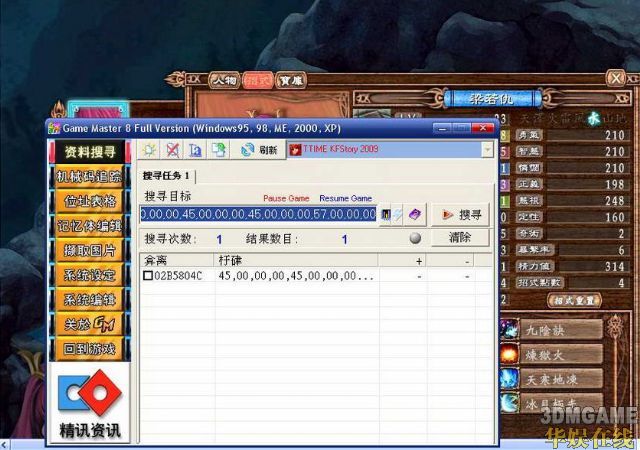This screenshot has height=450, width=640.
Task: Open the 机械码追踪 sidebar section
Action: (90, 177)
